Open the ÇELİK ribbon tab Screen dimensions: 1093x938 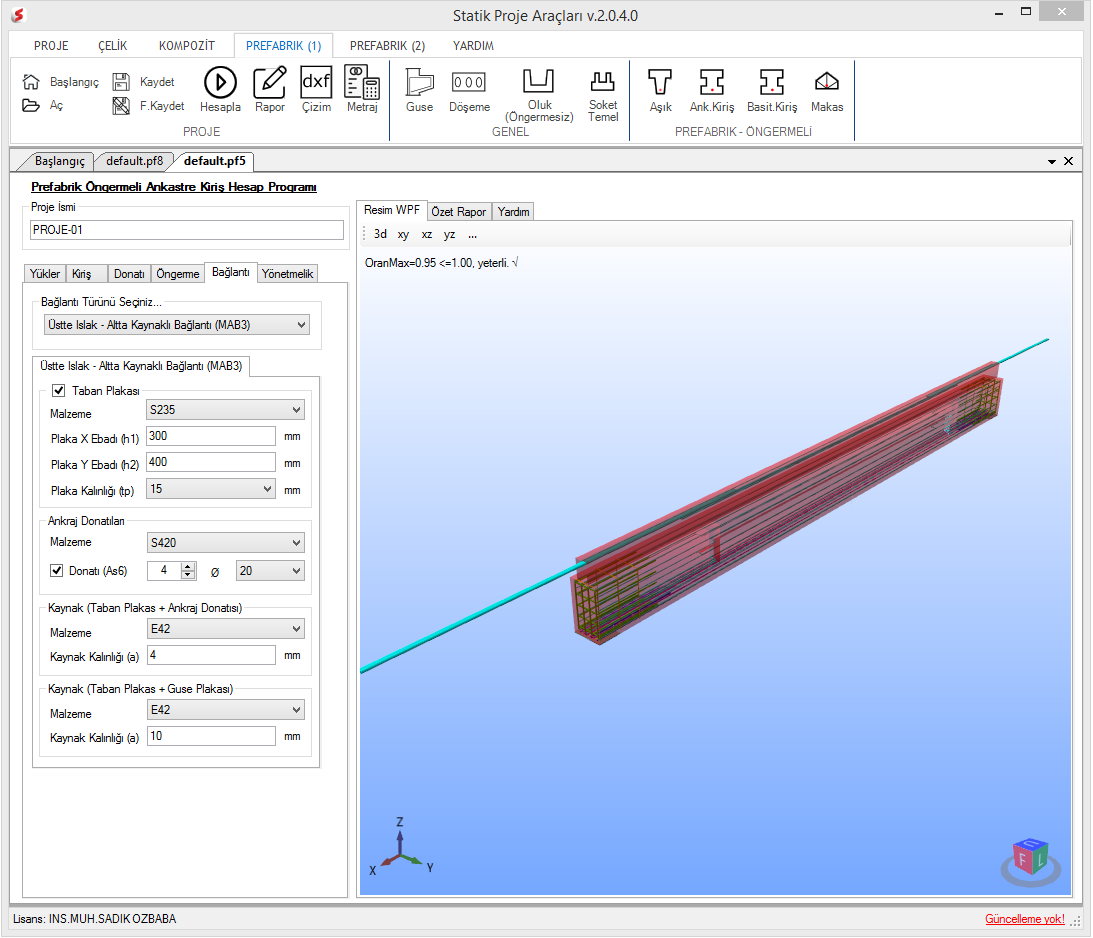point(113,46)
